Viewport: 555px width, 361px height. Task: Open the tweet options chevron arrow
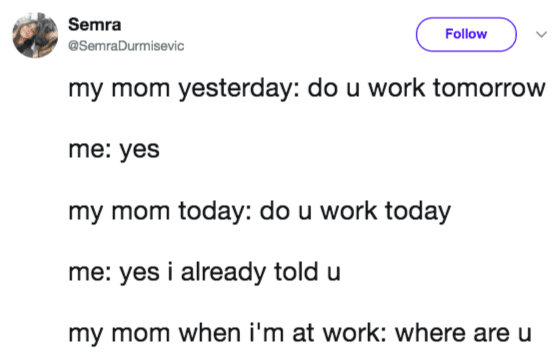[x=541, y=34]
